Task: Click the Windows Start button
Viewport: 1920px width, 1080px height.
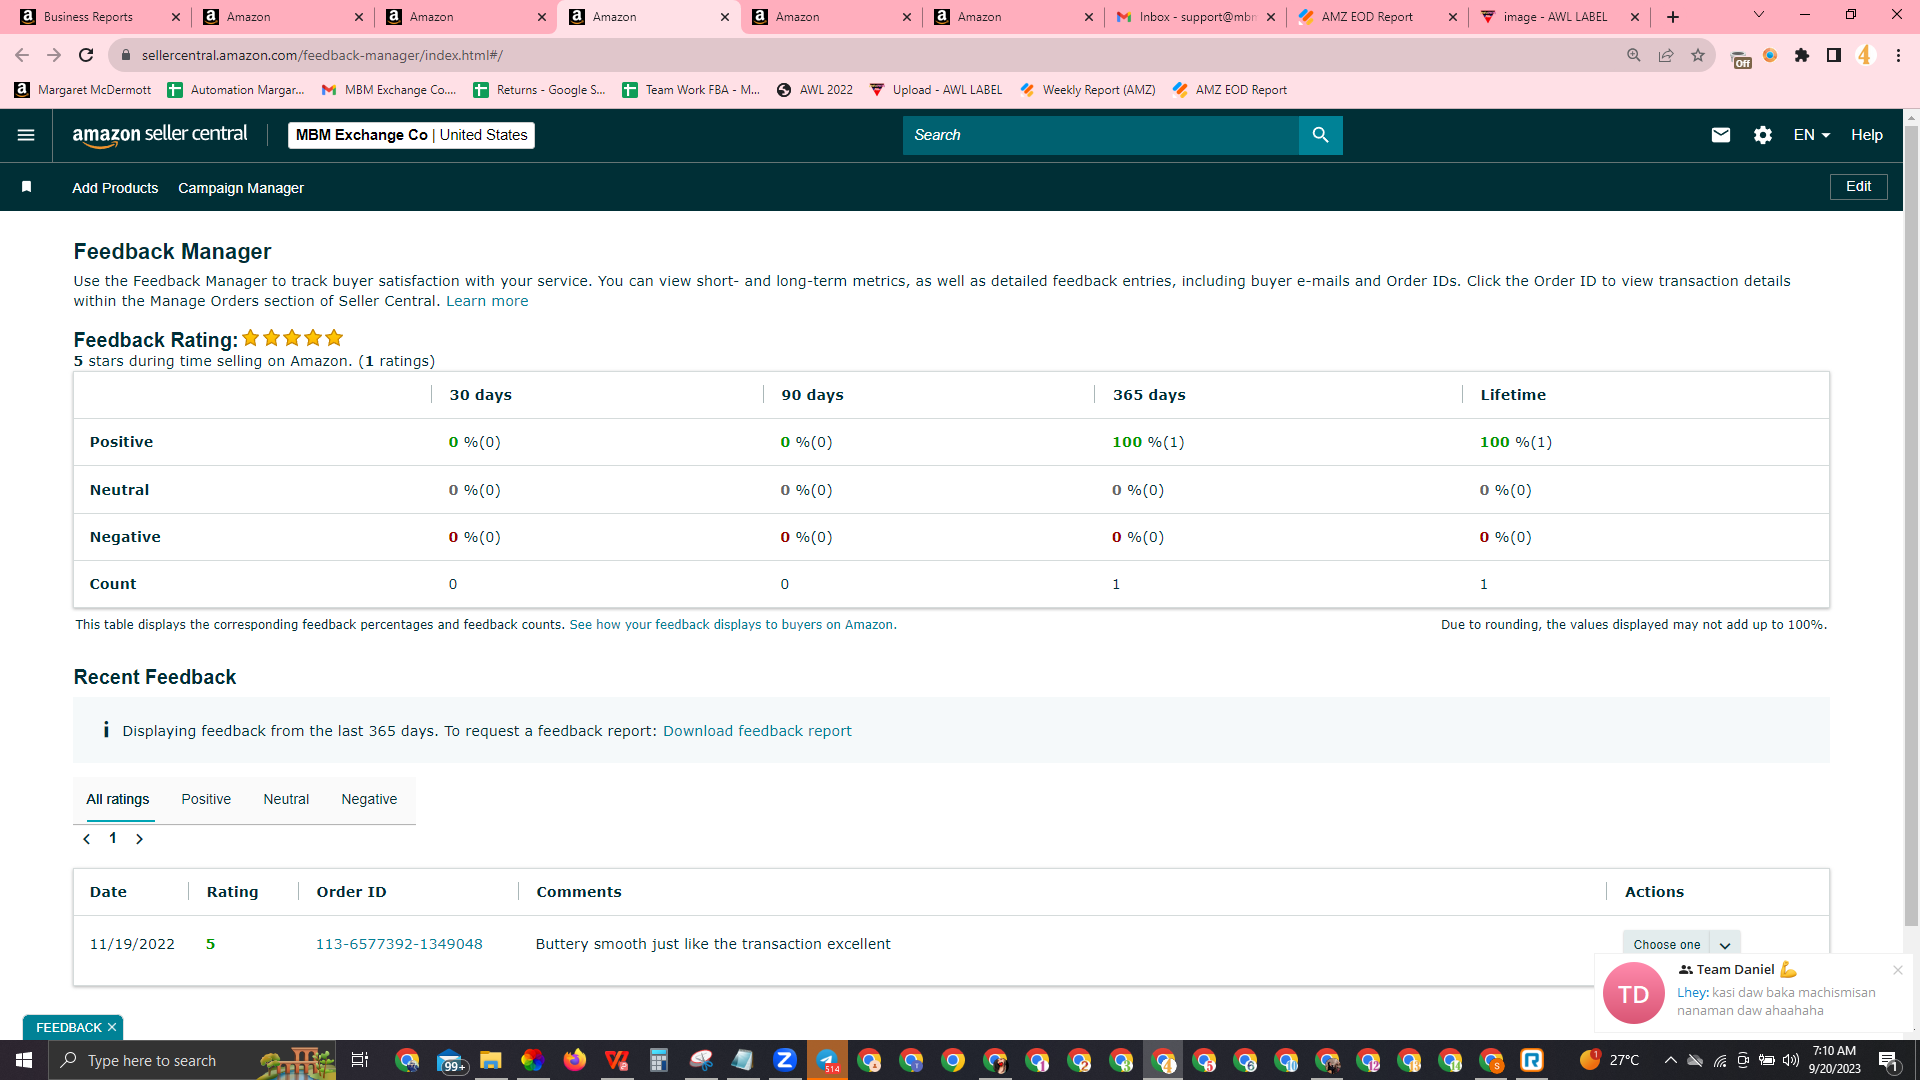Action: 24,1060
